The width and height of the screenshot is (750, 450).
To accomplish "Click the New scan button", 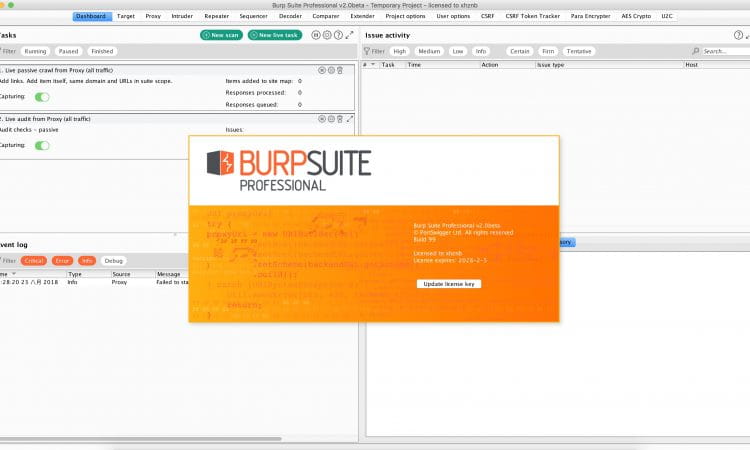I will point(221,35).
